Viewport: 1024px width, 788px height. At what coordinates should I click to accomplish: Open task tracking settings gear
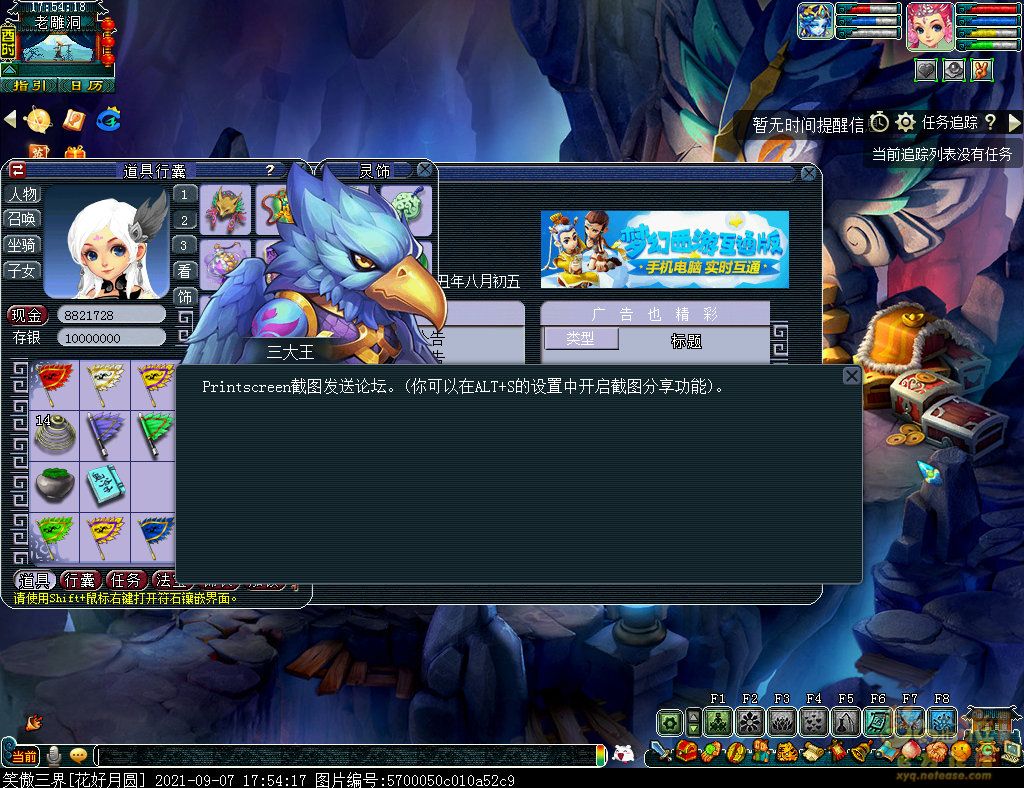905,122
